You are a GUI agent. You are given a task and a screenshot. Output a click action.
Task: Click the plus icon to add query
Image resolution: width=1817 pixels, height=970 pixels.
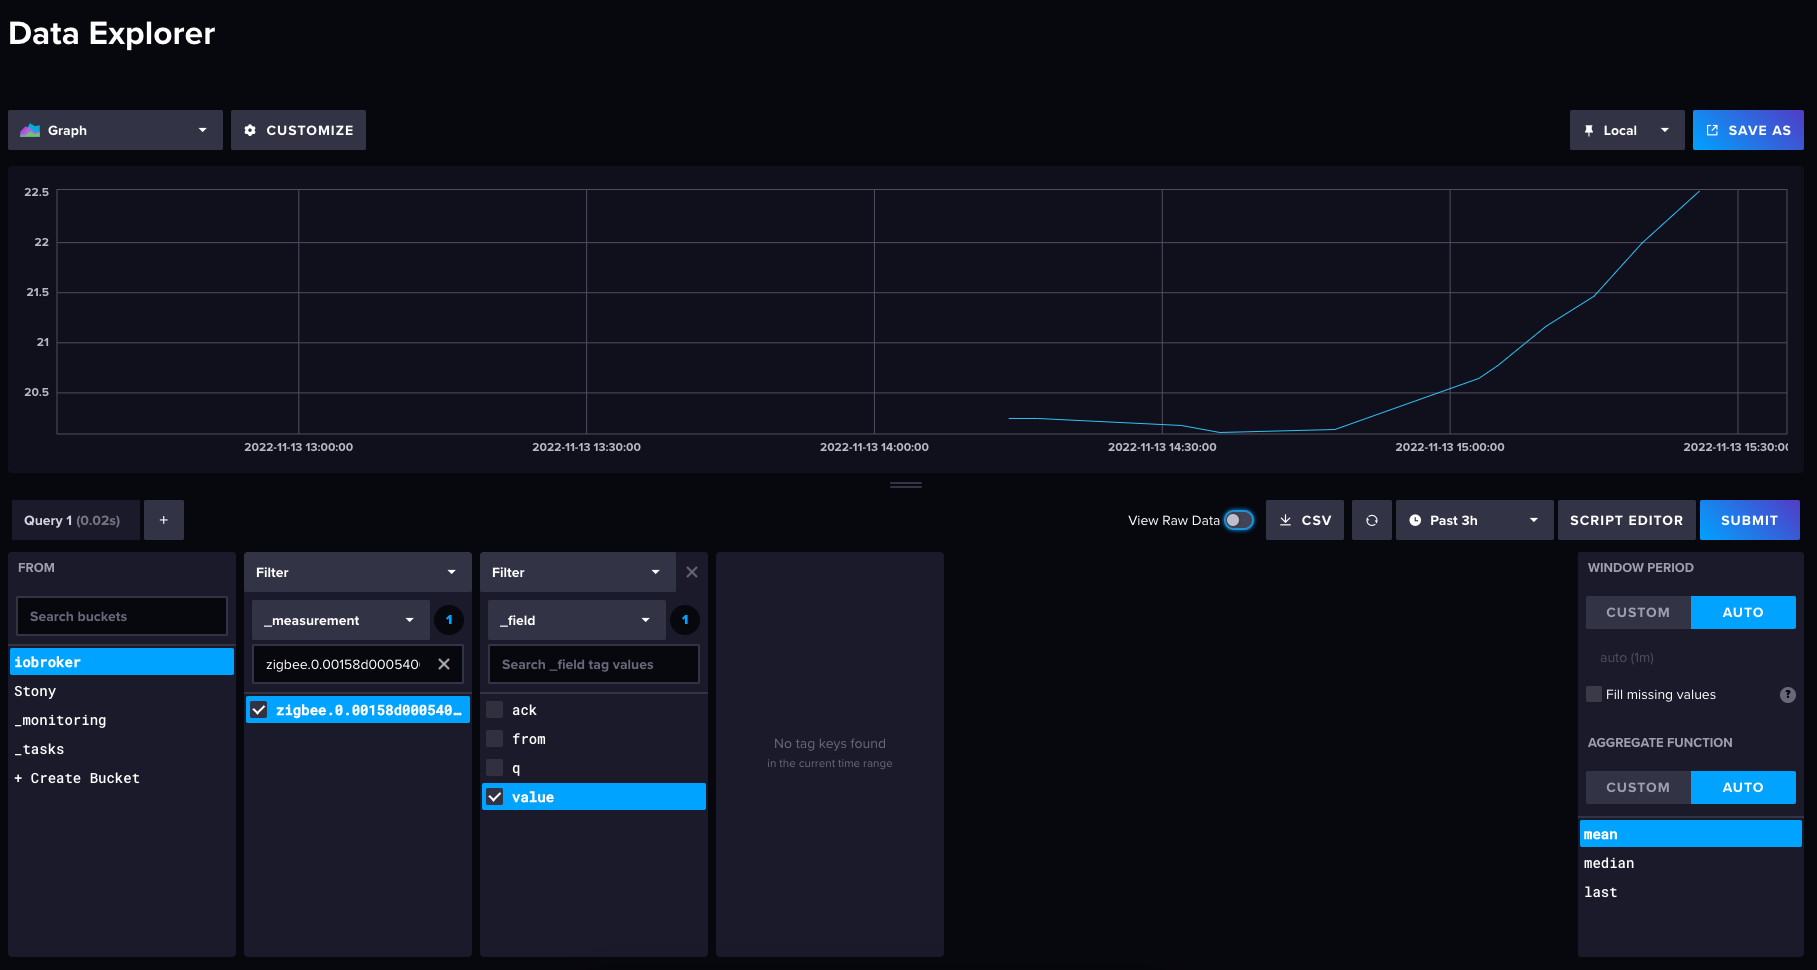click(164, 520)
